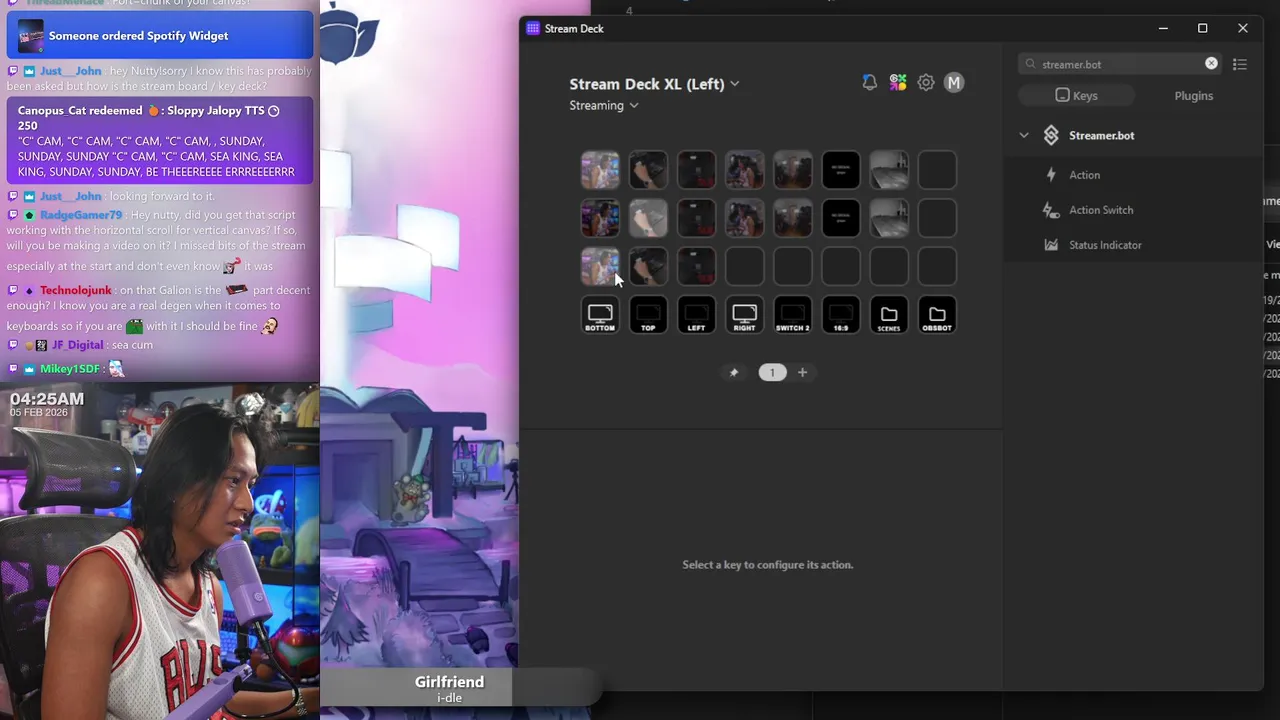Open the SCENES folder key
The width and height of the screenshot is (1280, 720).
888,315
